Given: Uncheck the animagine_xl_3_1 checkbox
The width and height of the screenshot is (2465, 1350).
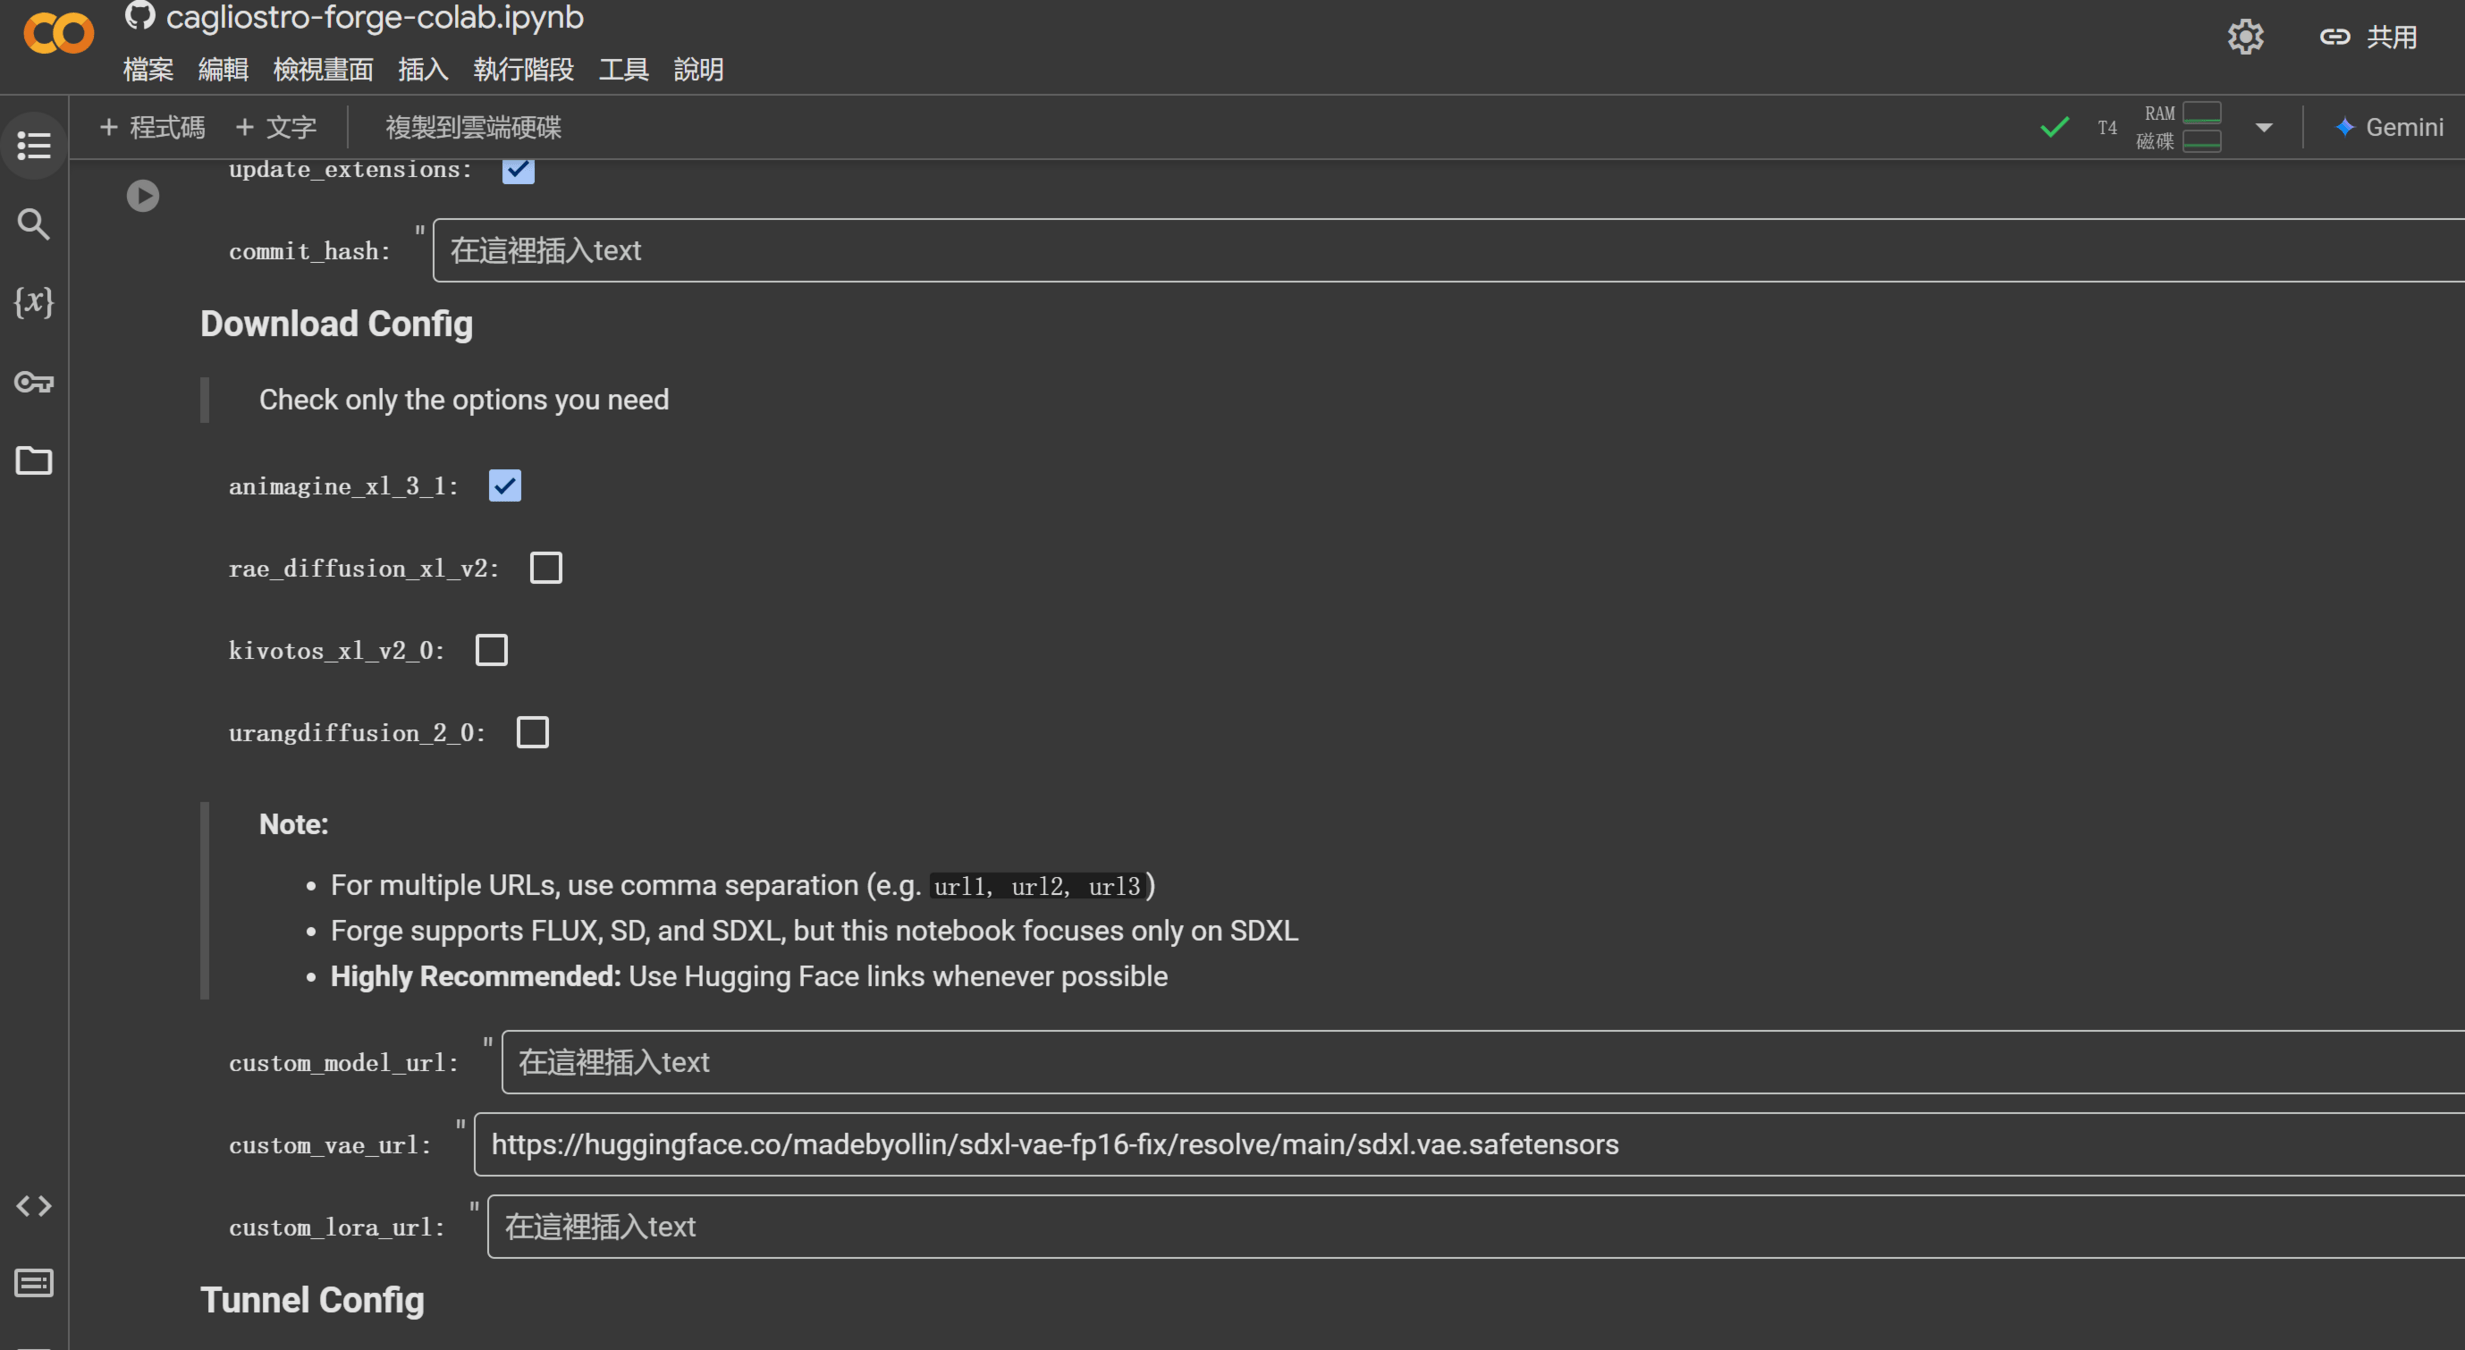Looking at the screenshot, I should [x=505, y=486].
